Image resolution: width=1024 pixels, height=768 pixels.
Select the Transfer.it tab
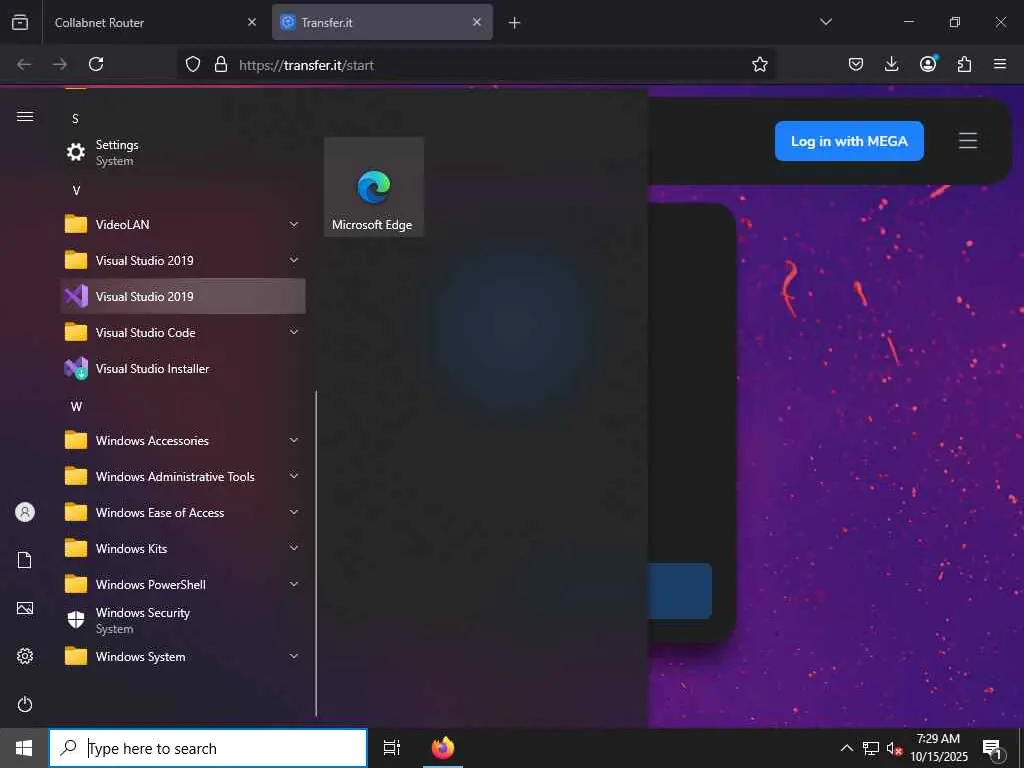(382, 22)
